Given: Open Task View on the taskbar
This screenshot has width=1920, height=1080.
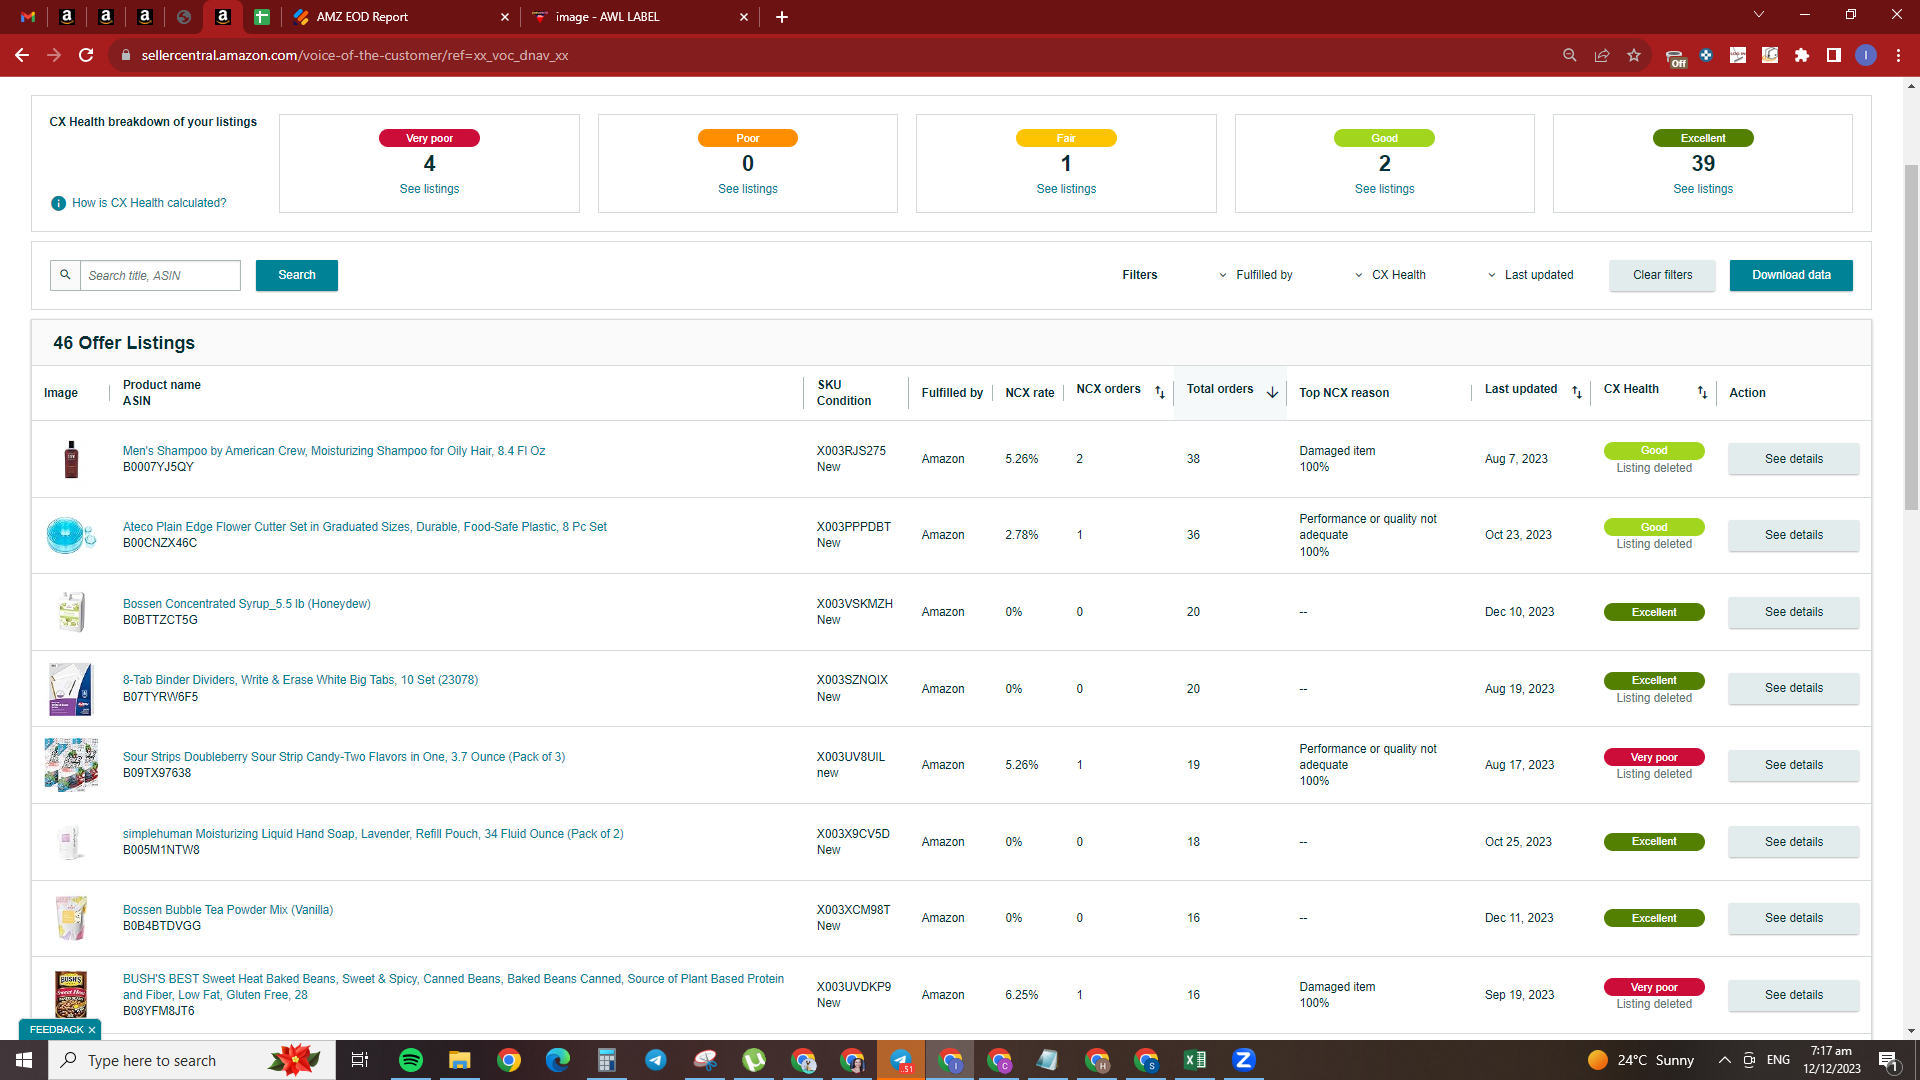Looking at the screenshot, I should tap(360, 1060).
